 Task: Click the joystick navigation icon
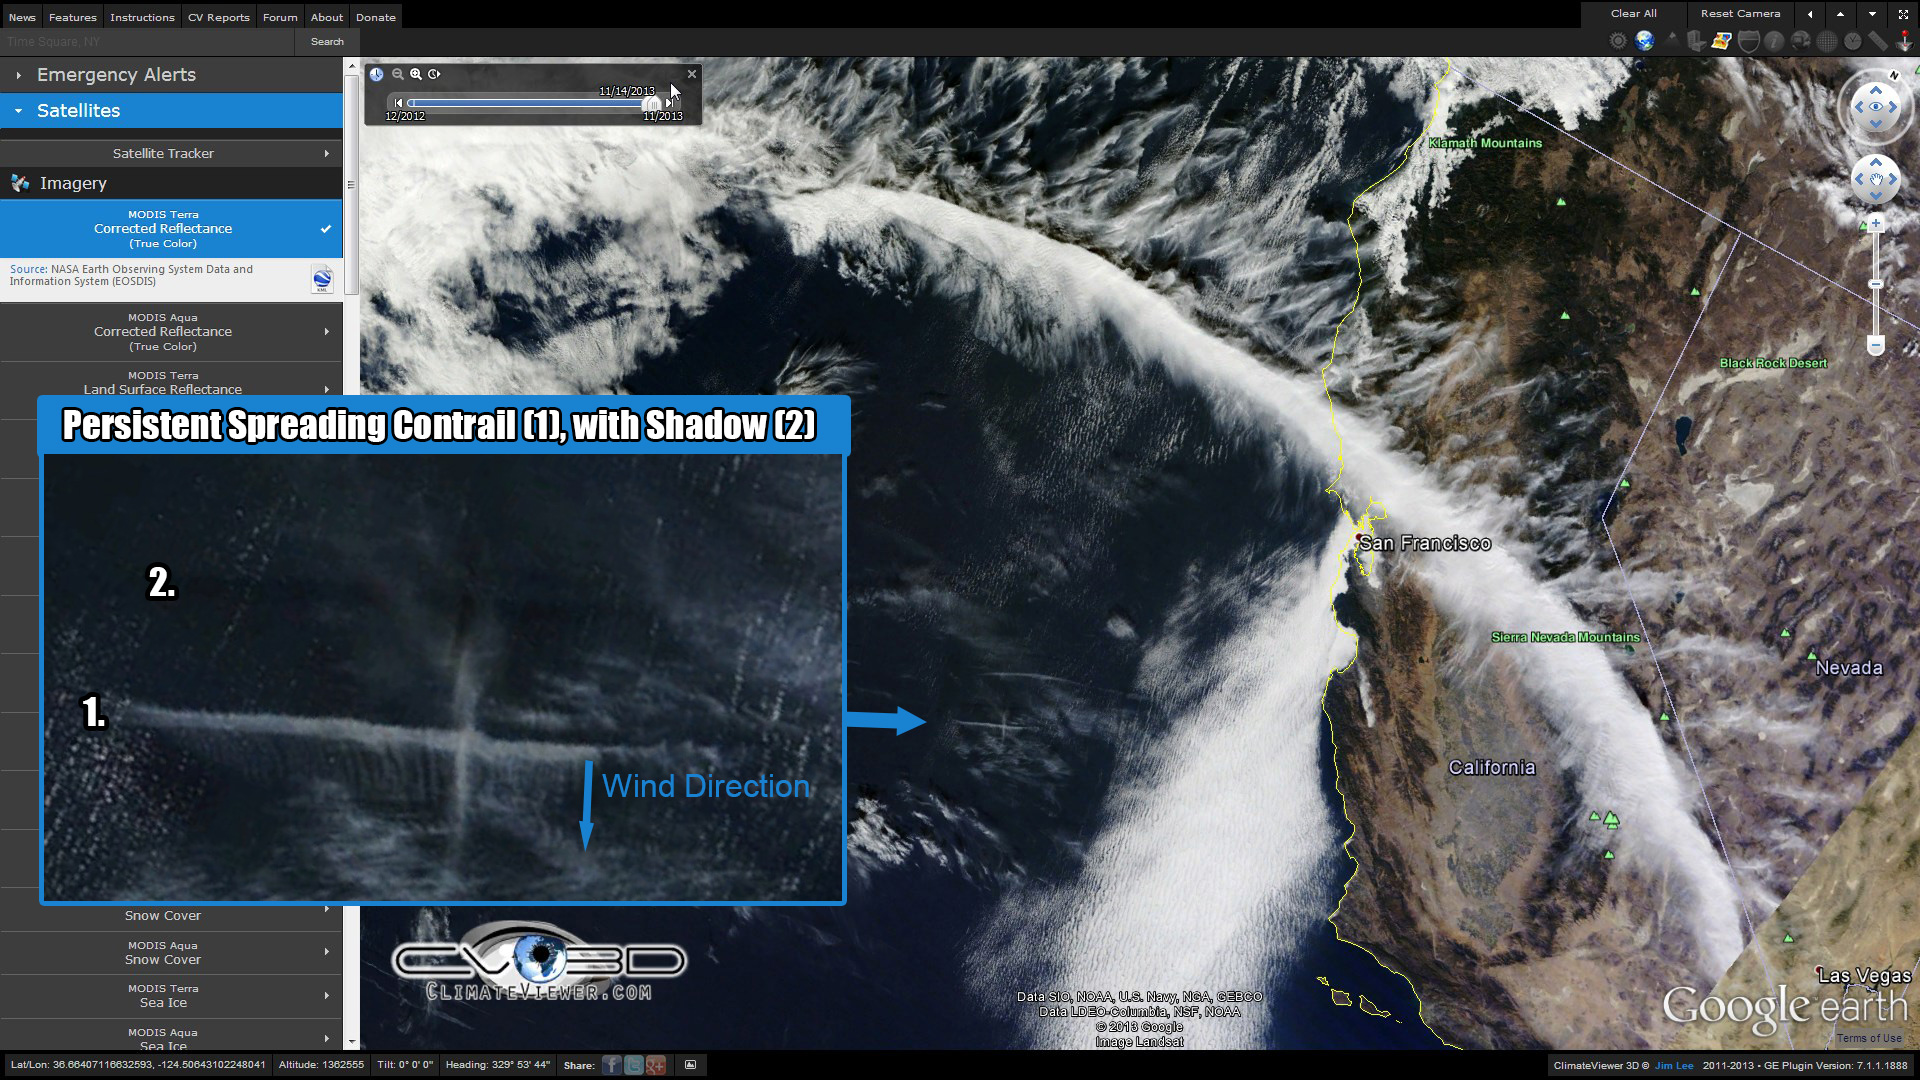1904,40
